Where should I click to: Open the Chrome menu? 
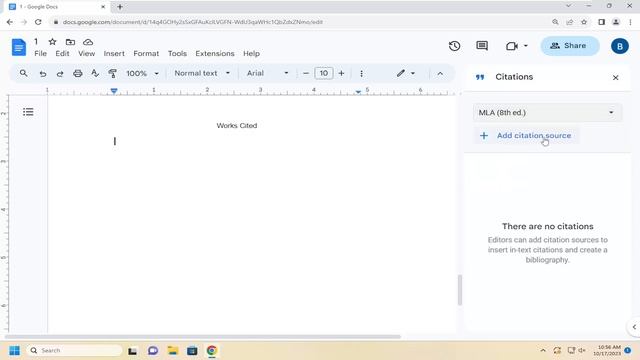click(x=631, y=22)
